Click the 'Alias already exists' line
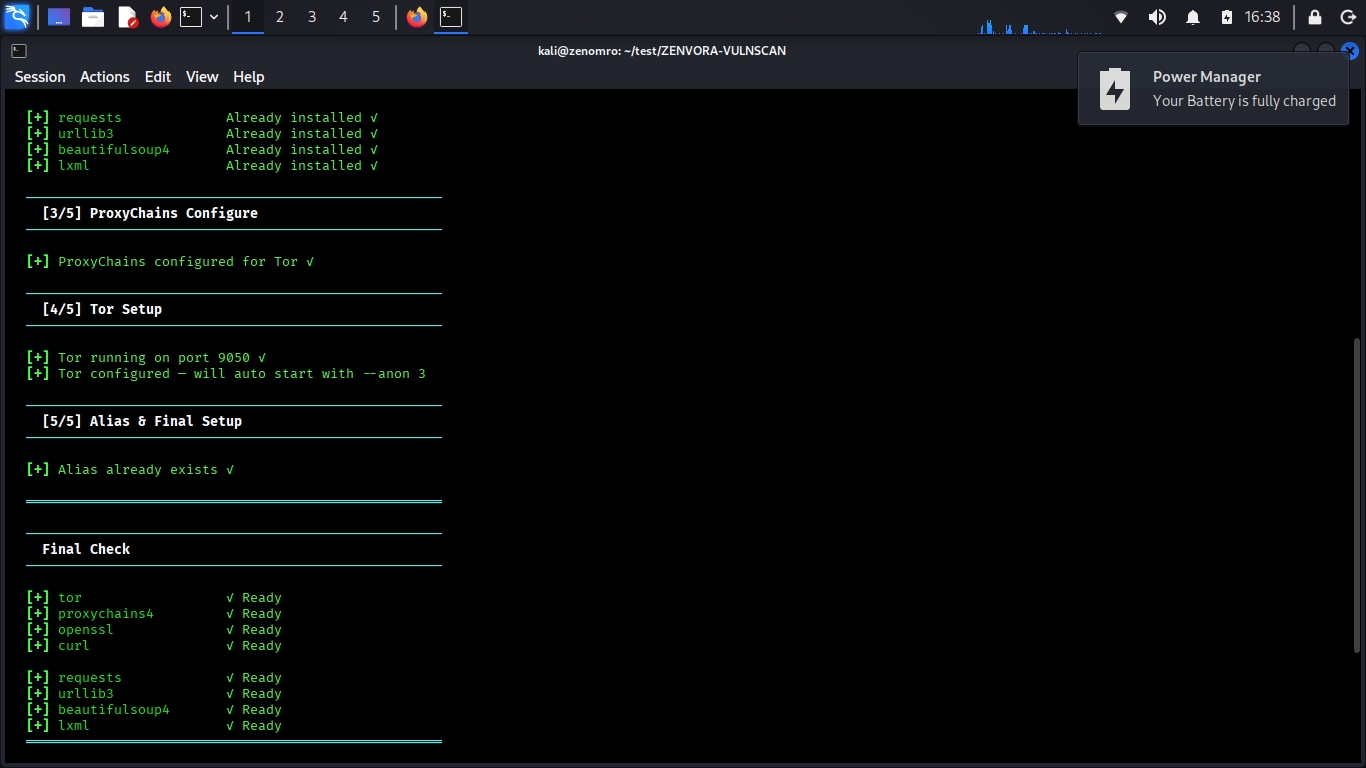1366x768 pixels. tap(130, 469)
